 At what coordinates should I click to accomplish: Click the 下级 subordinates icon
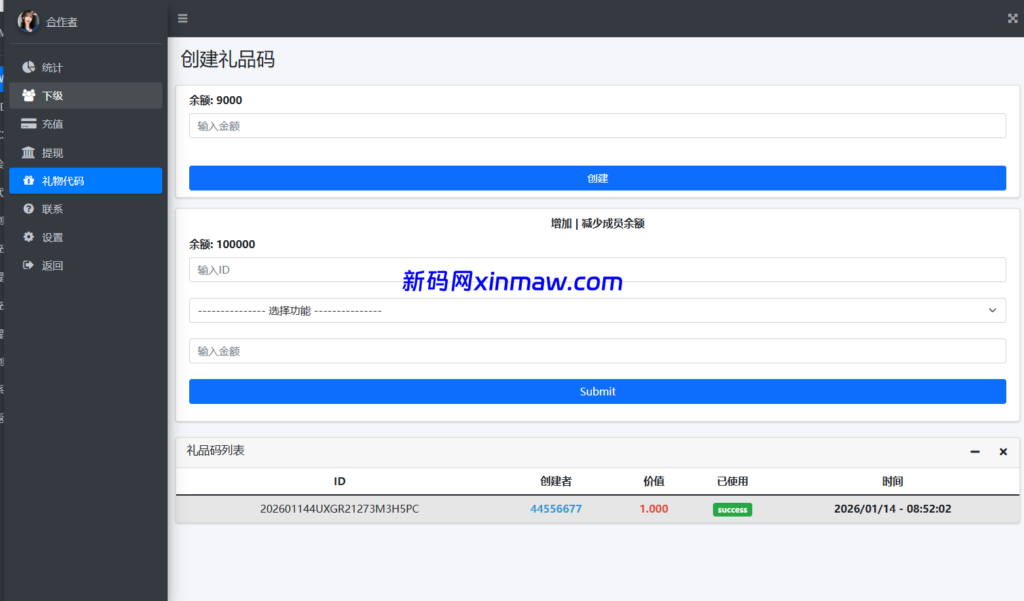point(30,95)
